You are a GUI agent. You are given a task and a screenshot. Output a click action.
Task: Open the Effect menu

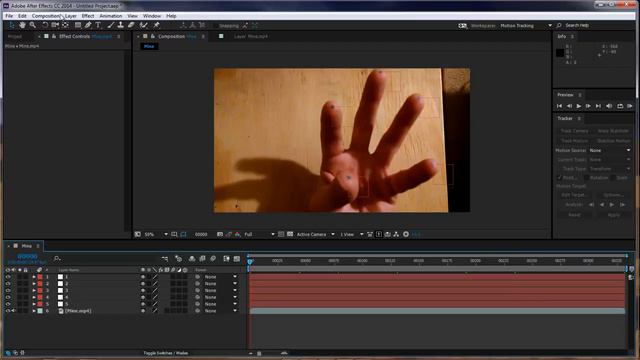tap(88, 16)
